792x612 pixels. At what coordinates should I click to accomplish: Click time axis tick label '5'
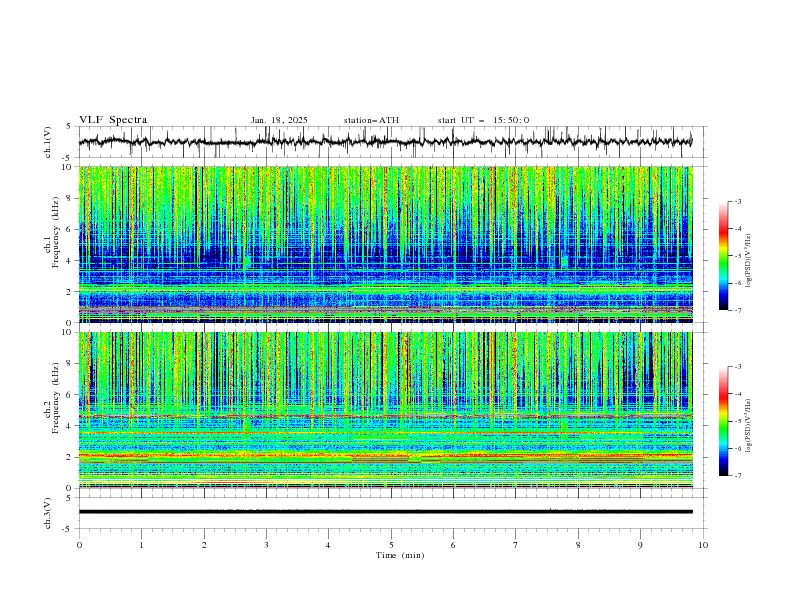pyautogui.click(x=391, y=545)
